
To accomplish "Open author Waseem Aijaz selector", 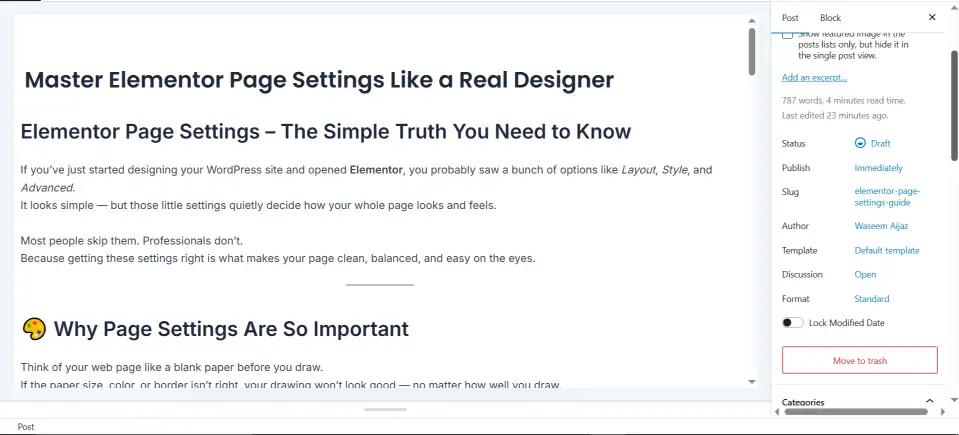I will [881, 226].
